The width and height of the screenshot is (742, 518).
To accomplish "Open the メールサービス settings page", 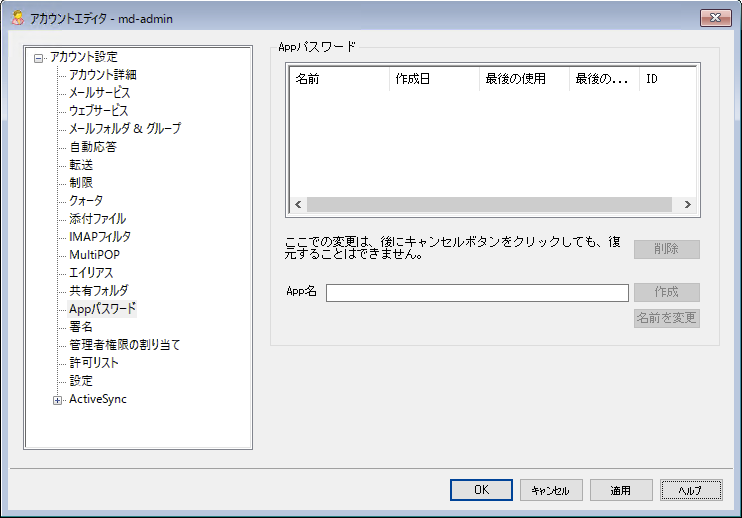I will pyautogui.click(x=99, y=93).
